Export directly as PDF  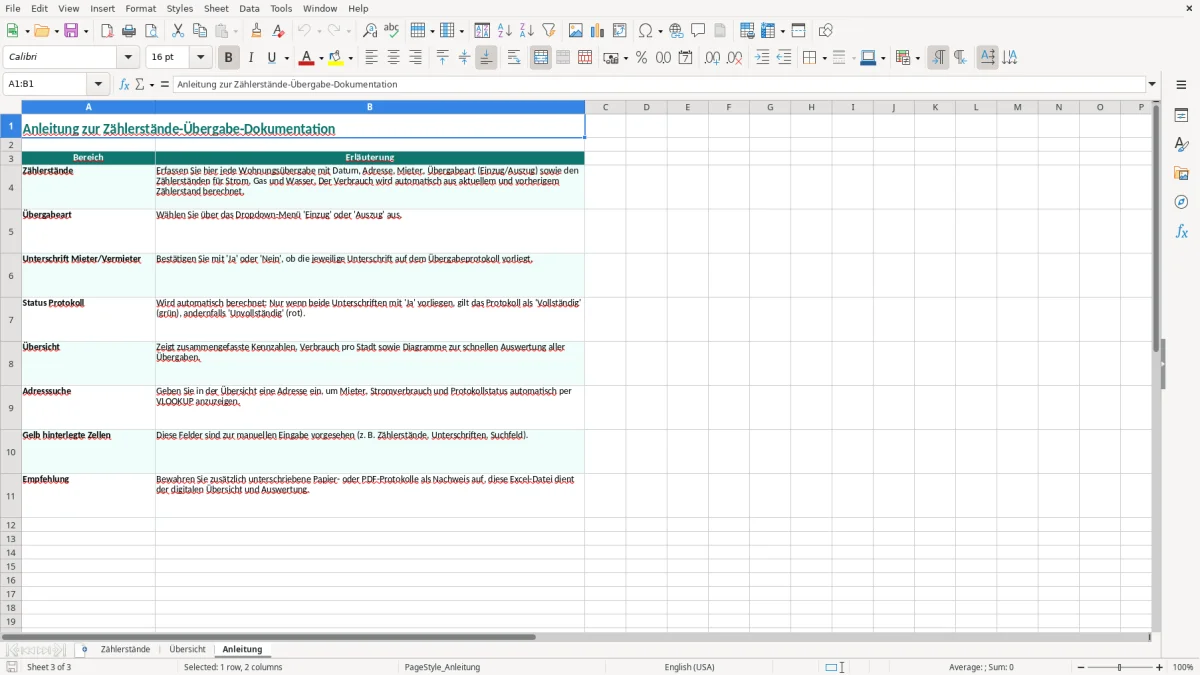coord(107,31)
